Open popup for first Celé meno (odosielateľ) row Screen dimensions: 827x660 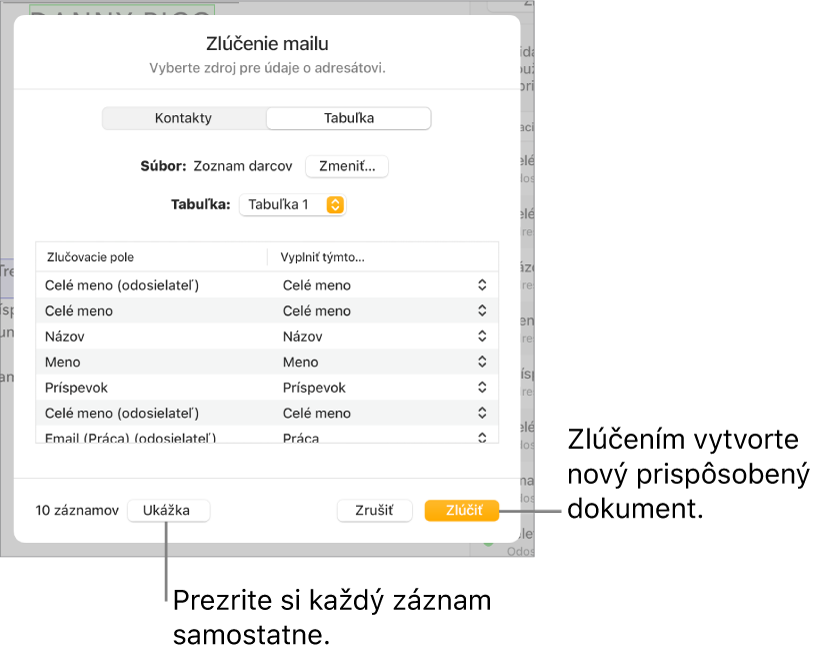coord(482,285)
